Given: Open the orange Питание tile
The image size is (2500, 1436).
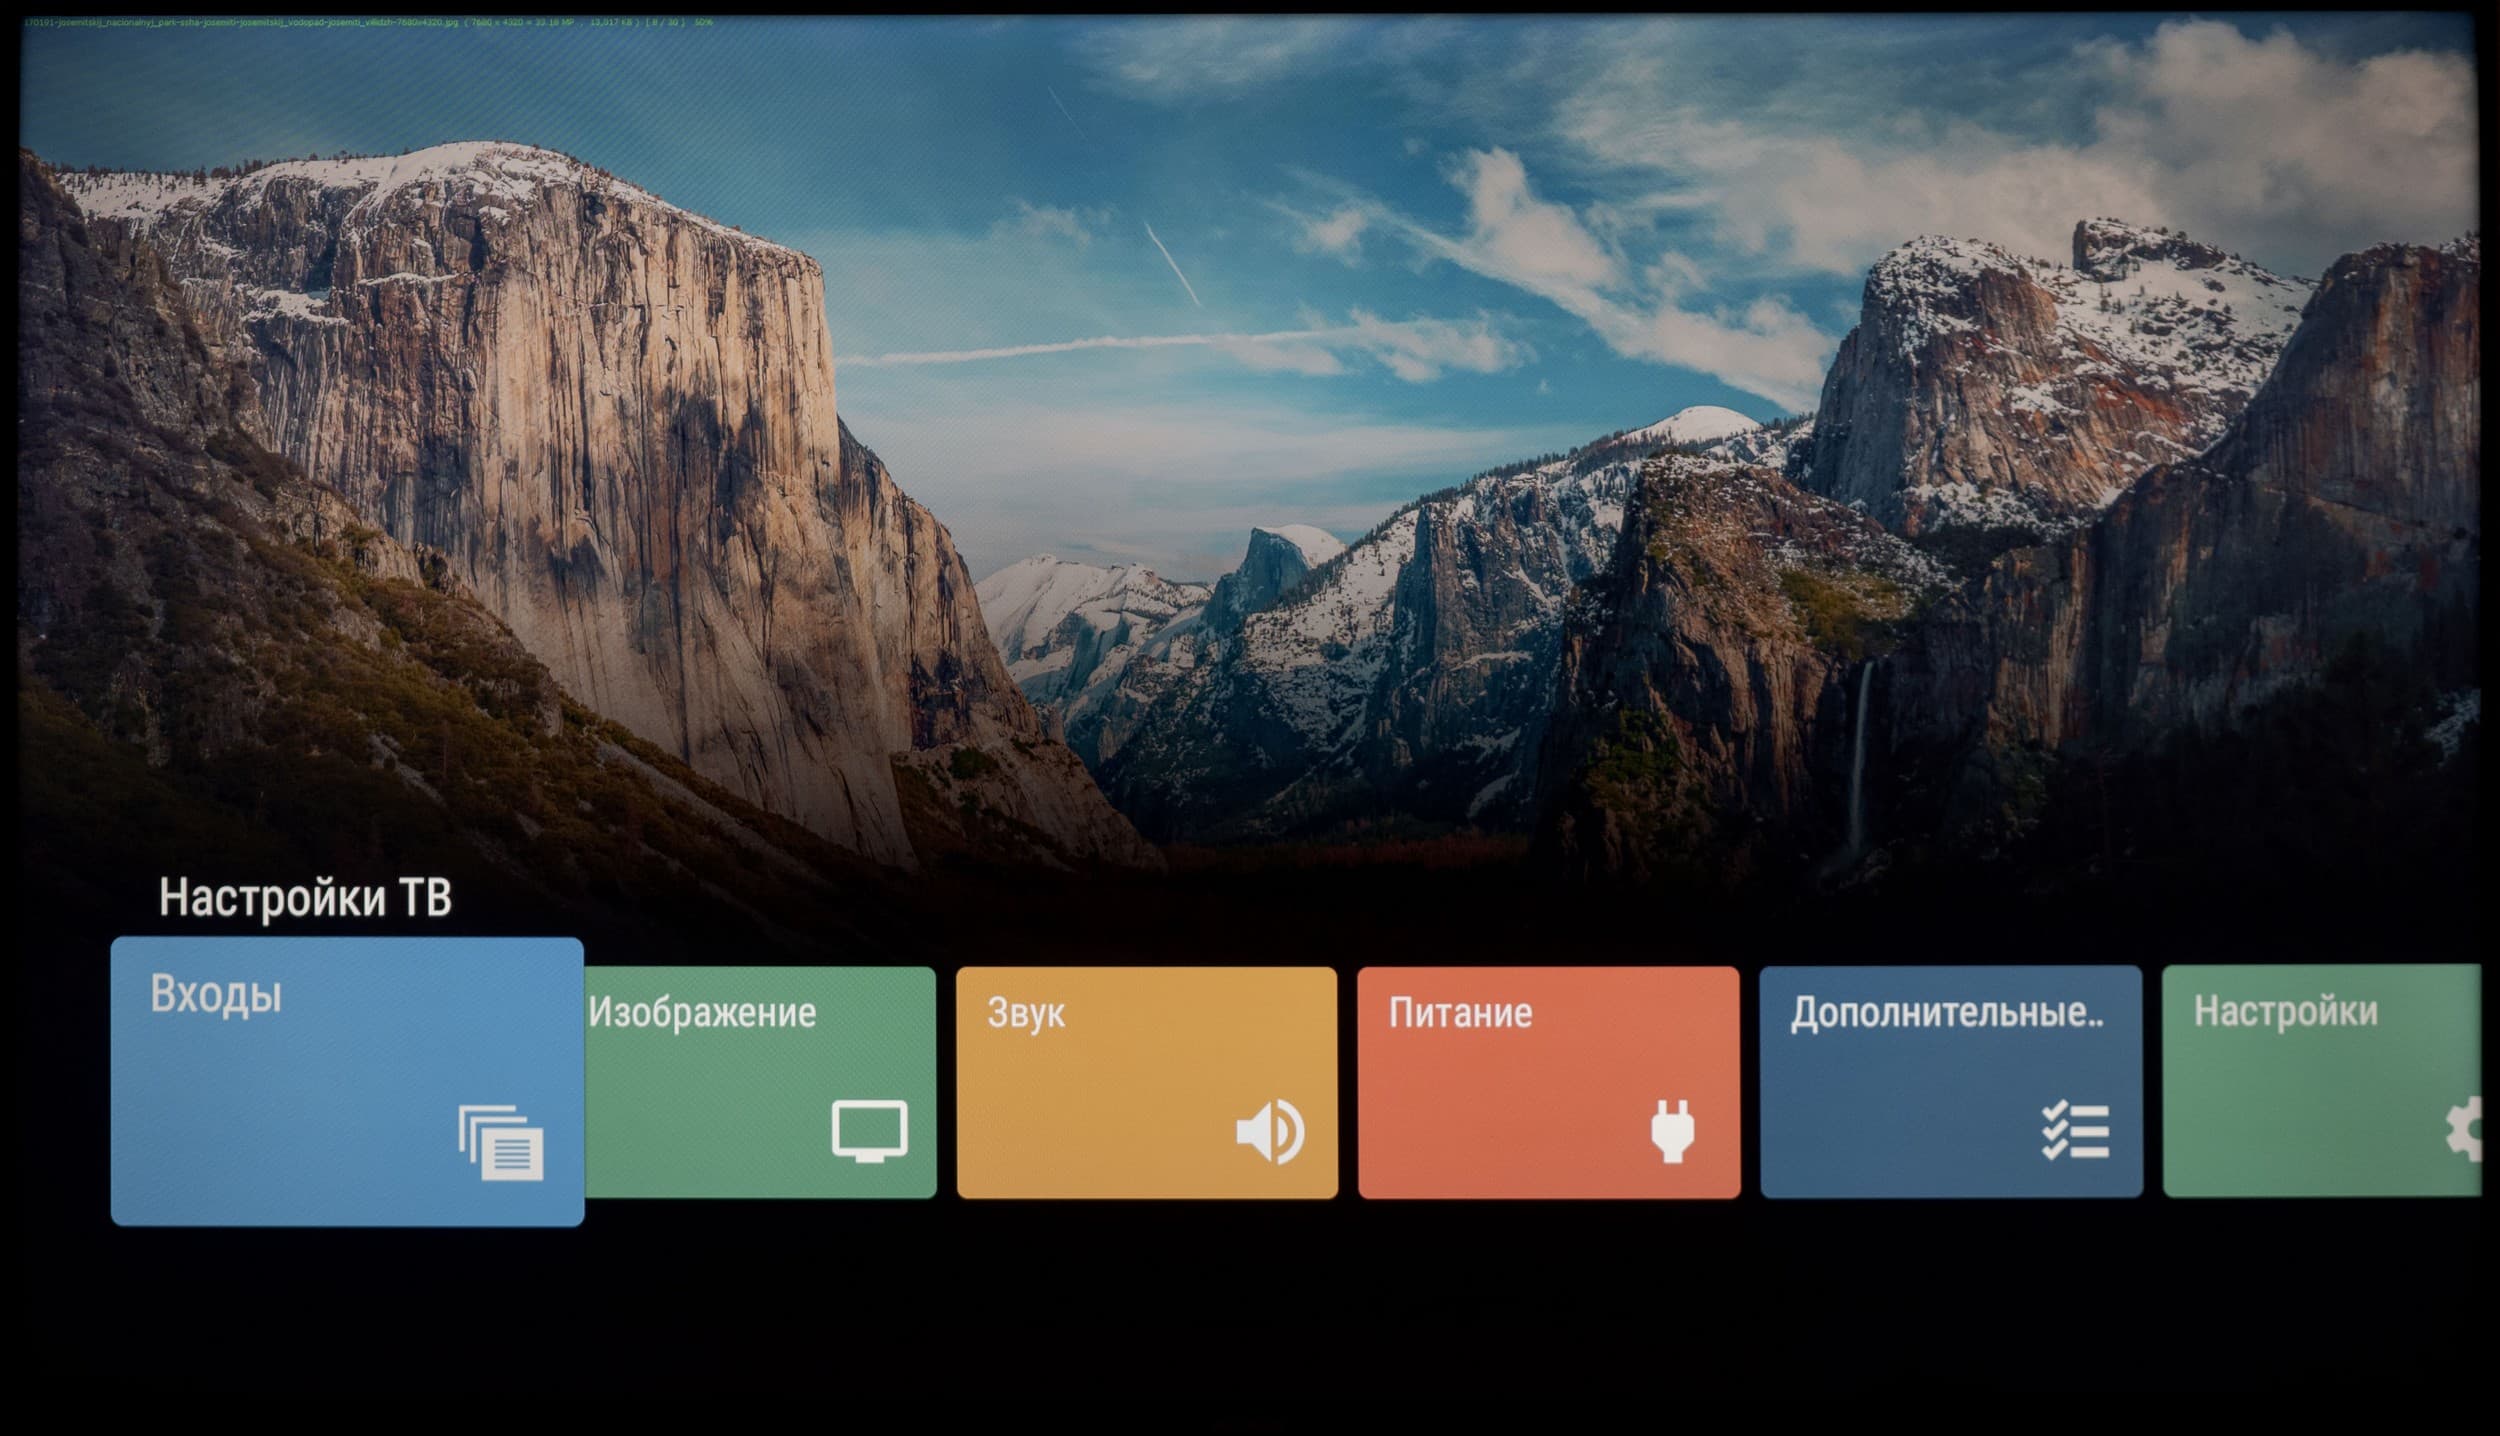Looking at the screenshot, I should (1548, 1082).
